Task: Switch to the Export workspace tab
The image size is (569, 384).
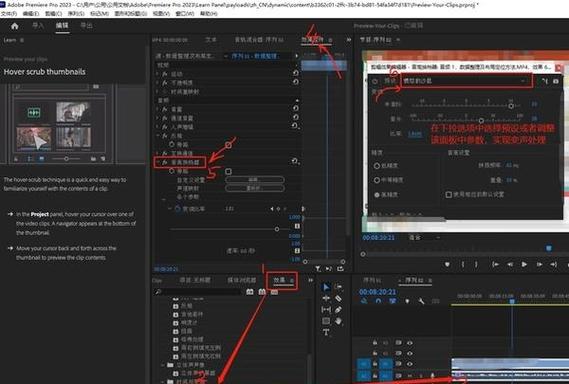Action: [86, 26]
